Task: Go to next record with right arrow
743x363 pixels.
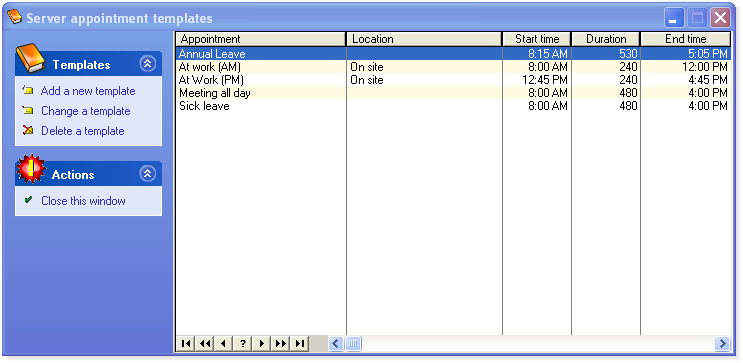Action: pos(262,343)
